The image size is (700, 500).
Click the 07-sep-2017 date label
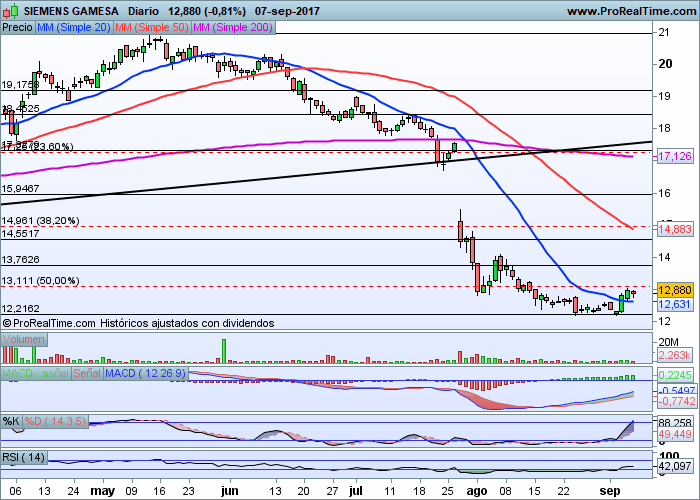(287, 11)
